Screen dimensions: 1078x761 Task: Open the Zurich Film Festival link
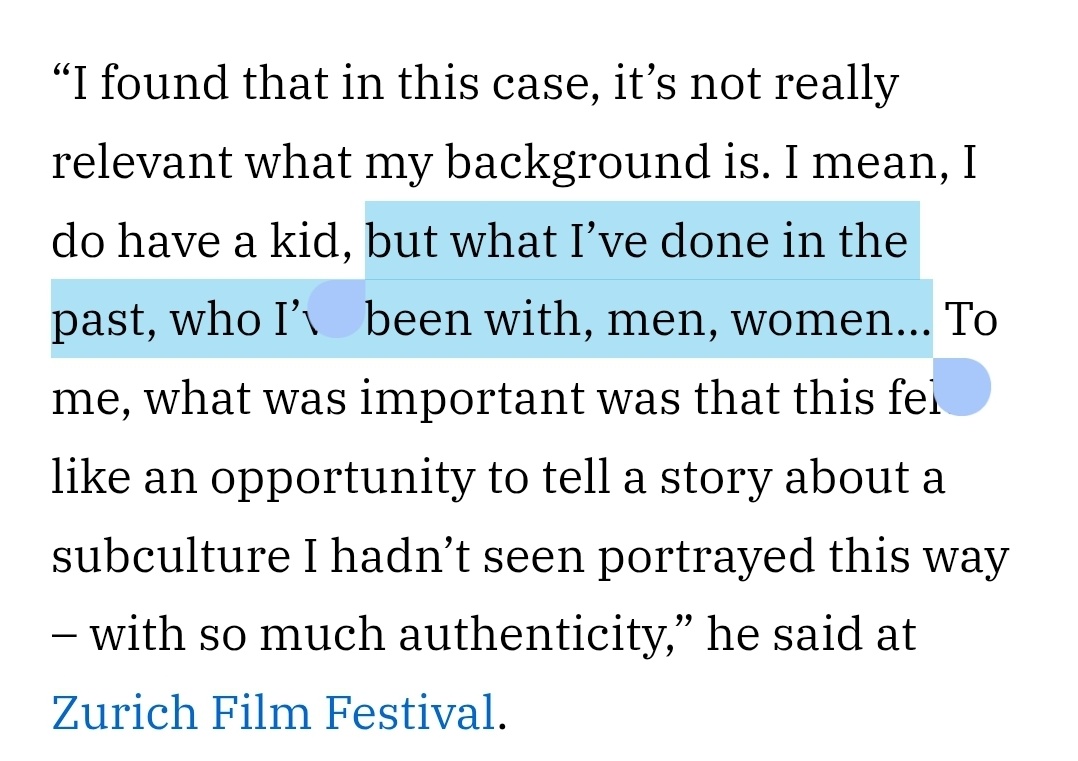pos(273,713)
